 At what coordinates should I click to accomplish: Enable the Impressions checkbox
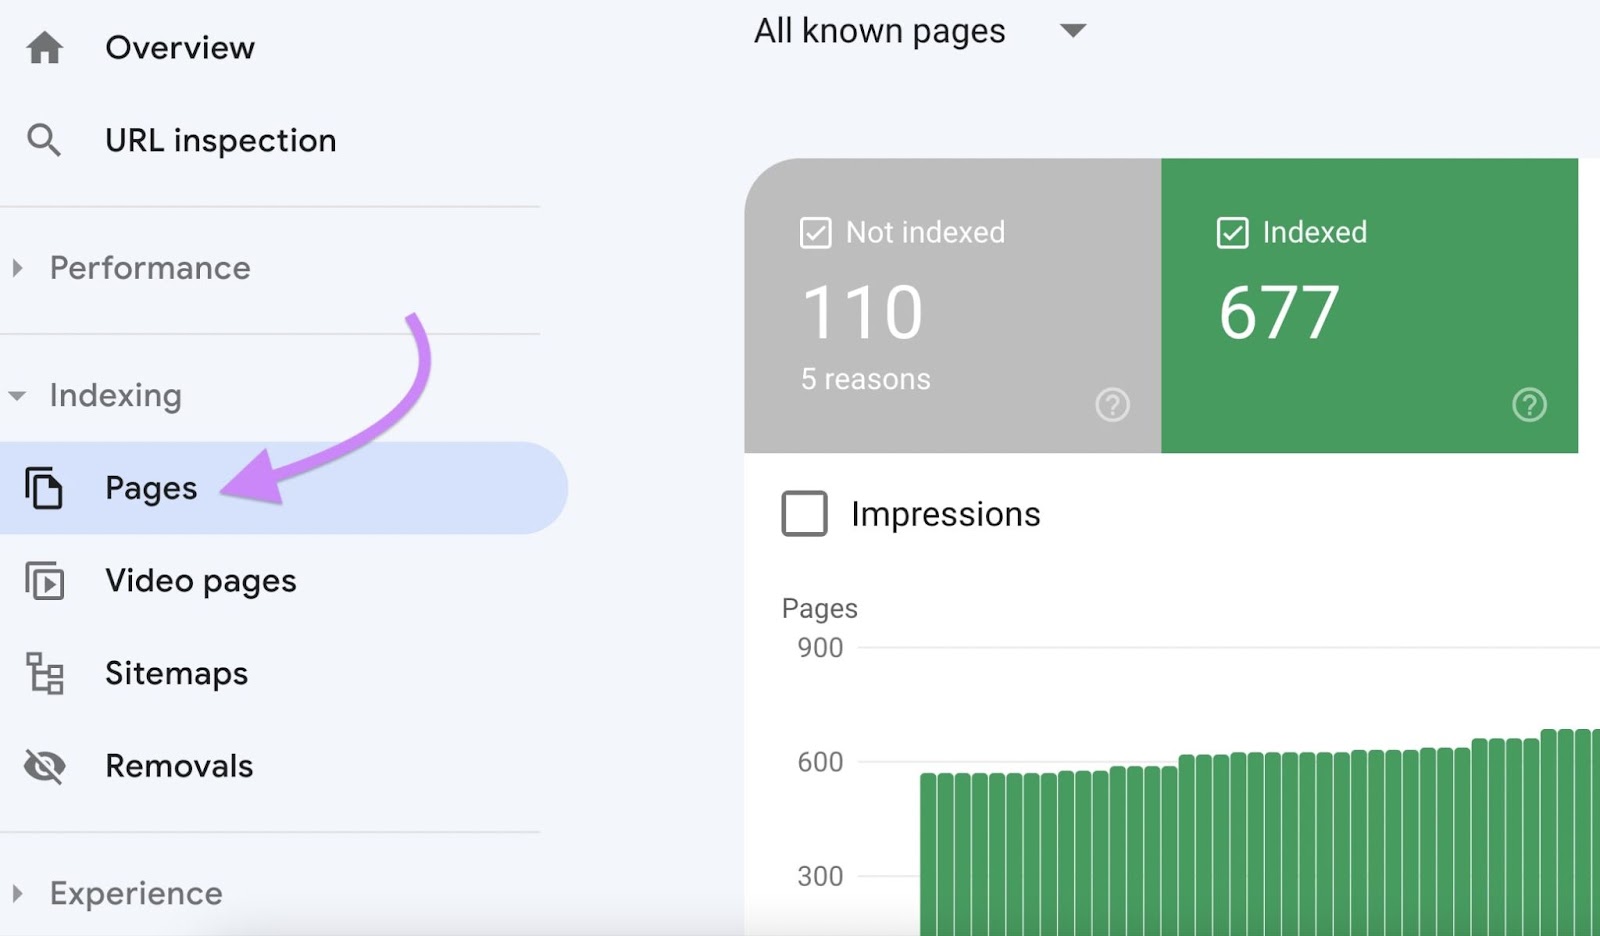click(804, 514)
